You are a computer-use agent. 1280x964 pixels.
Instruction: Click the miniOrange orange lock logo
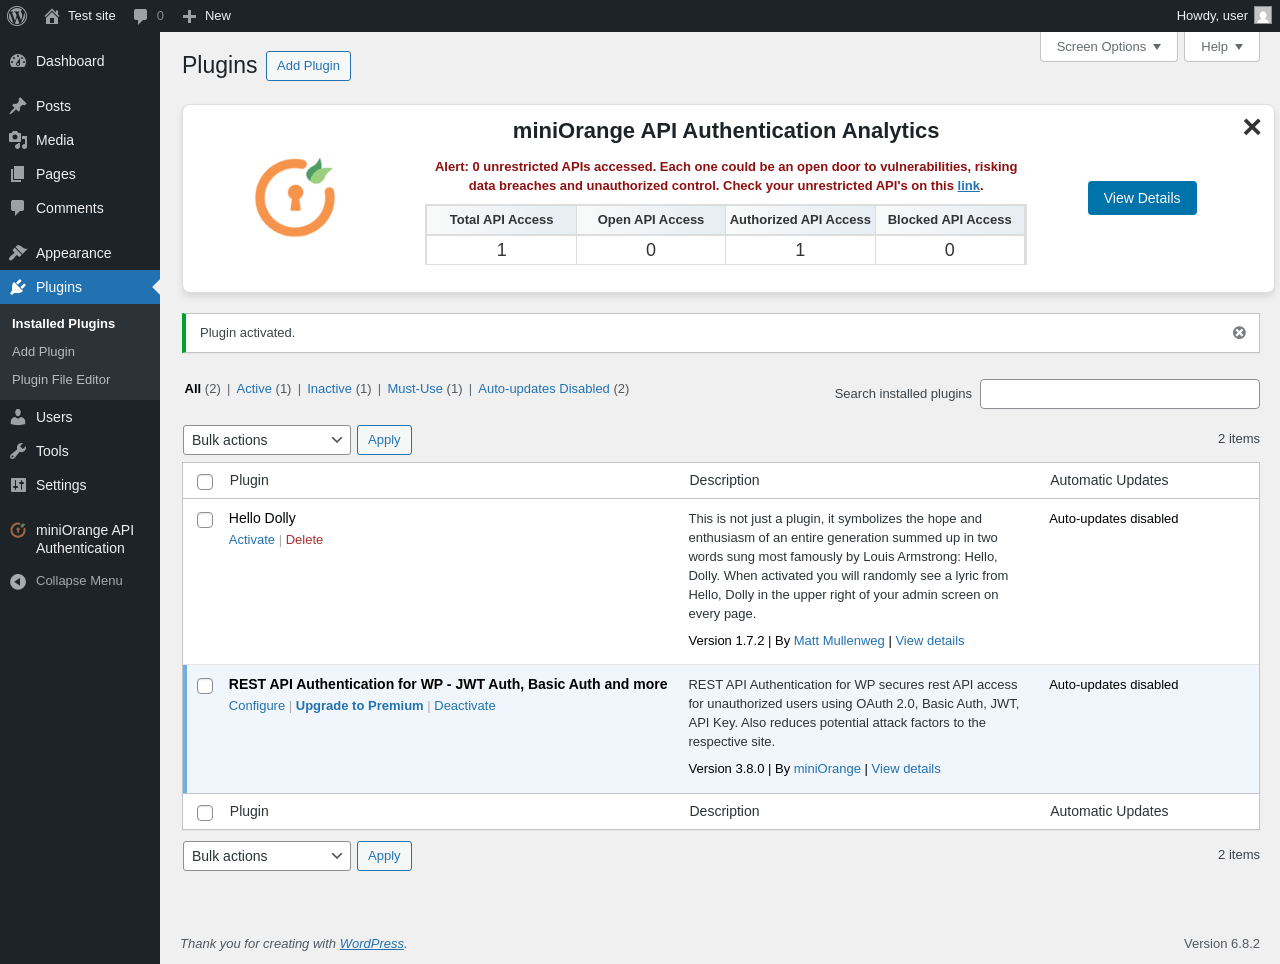295,197
